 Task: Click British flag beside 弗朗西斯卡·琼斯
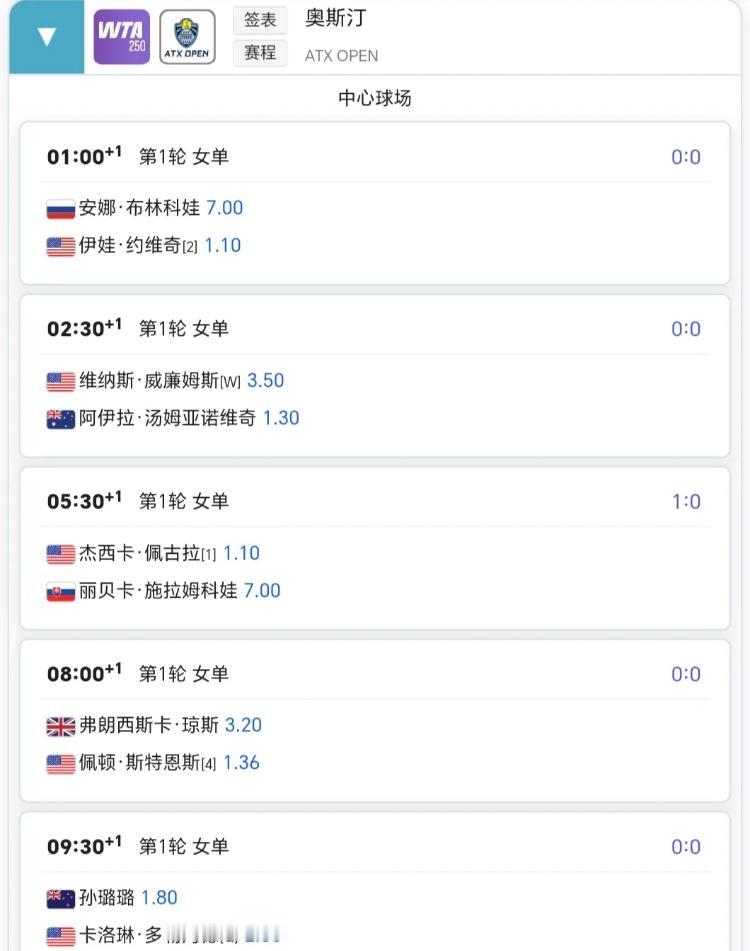click(x=61, y=726)
